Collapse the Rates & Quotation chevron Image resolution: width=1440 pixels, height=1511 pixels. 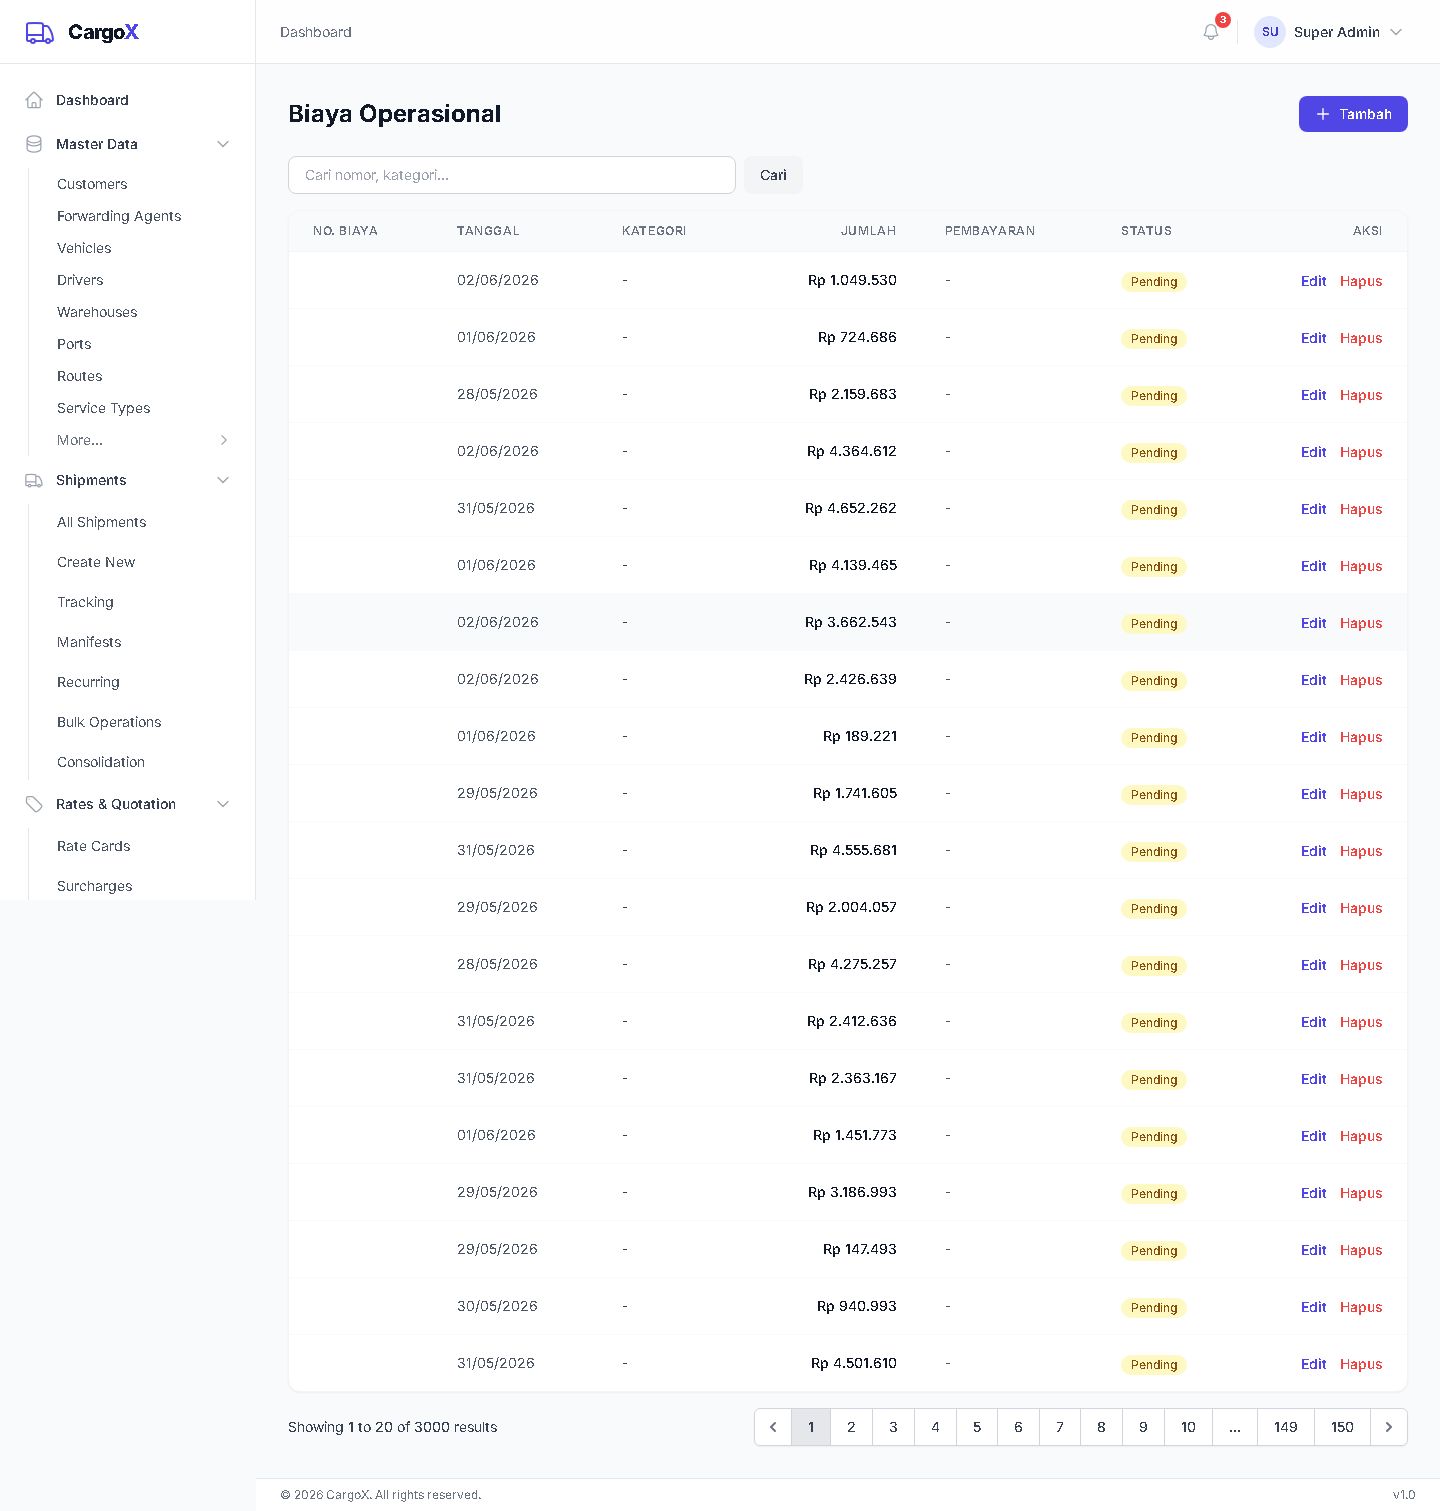[x=223, y=804]
